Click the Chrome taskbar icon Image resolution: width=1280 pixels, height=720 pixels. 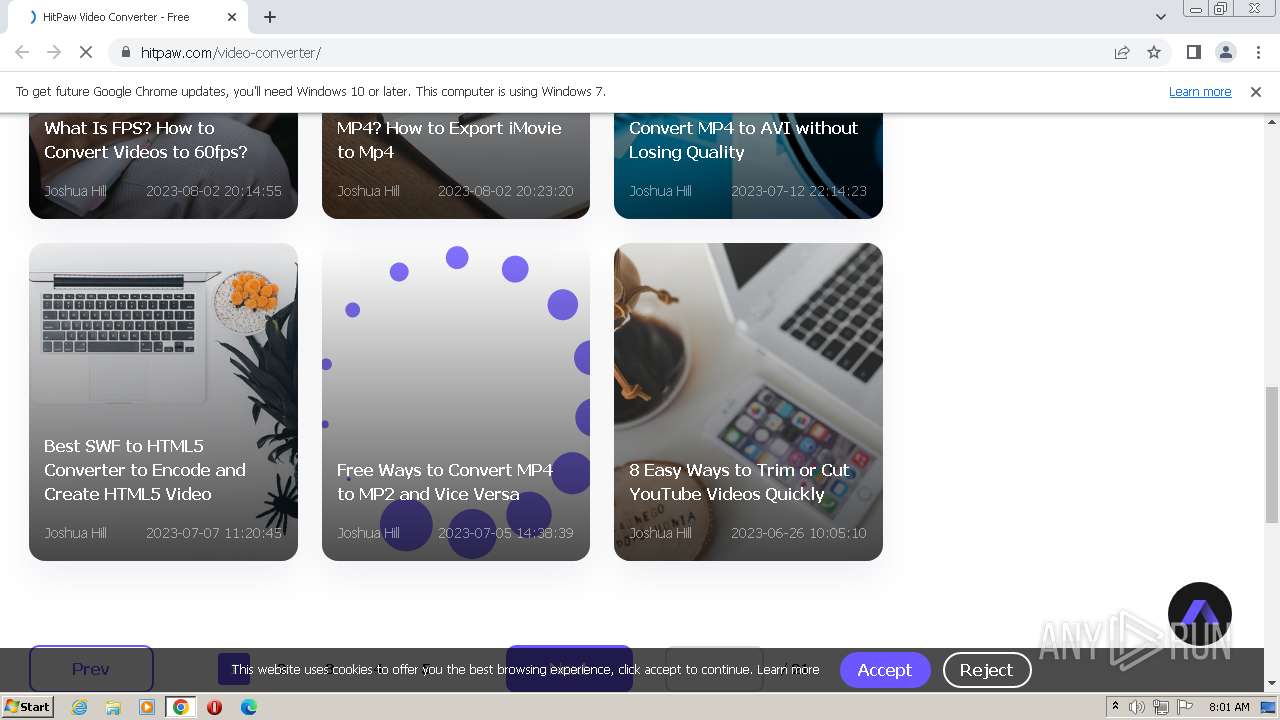coord(181,707)
